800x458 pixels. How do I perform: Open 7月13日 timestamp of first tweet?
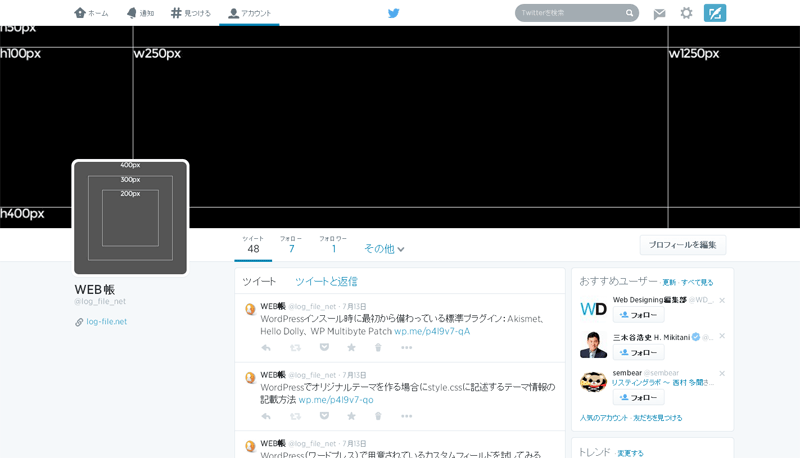[x=354, y=307]
